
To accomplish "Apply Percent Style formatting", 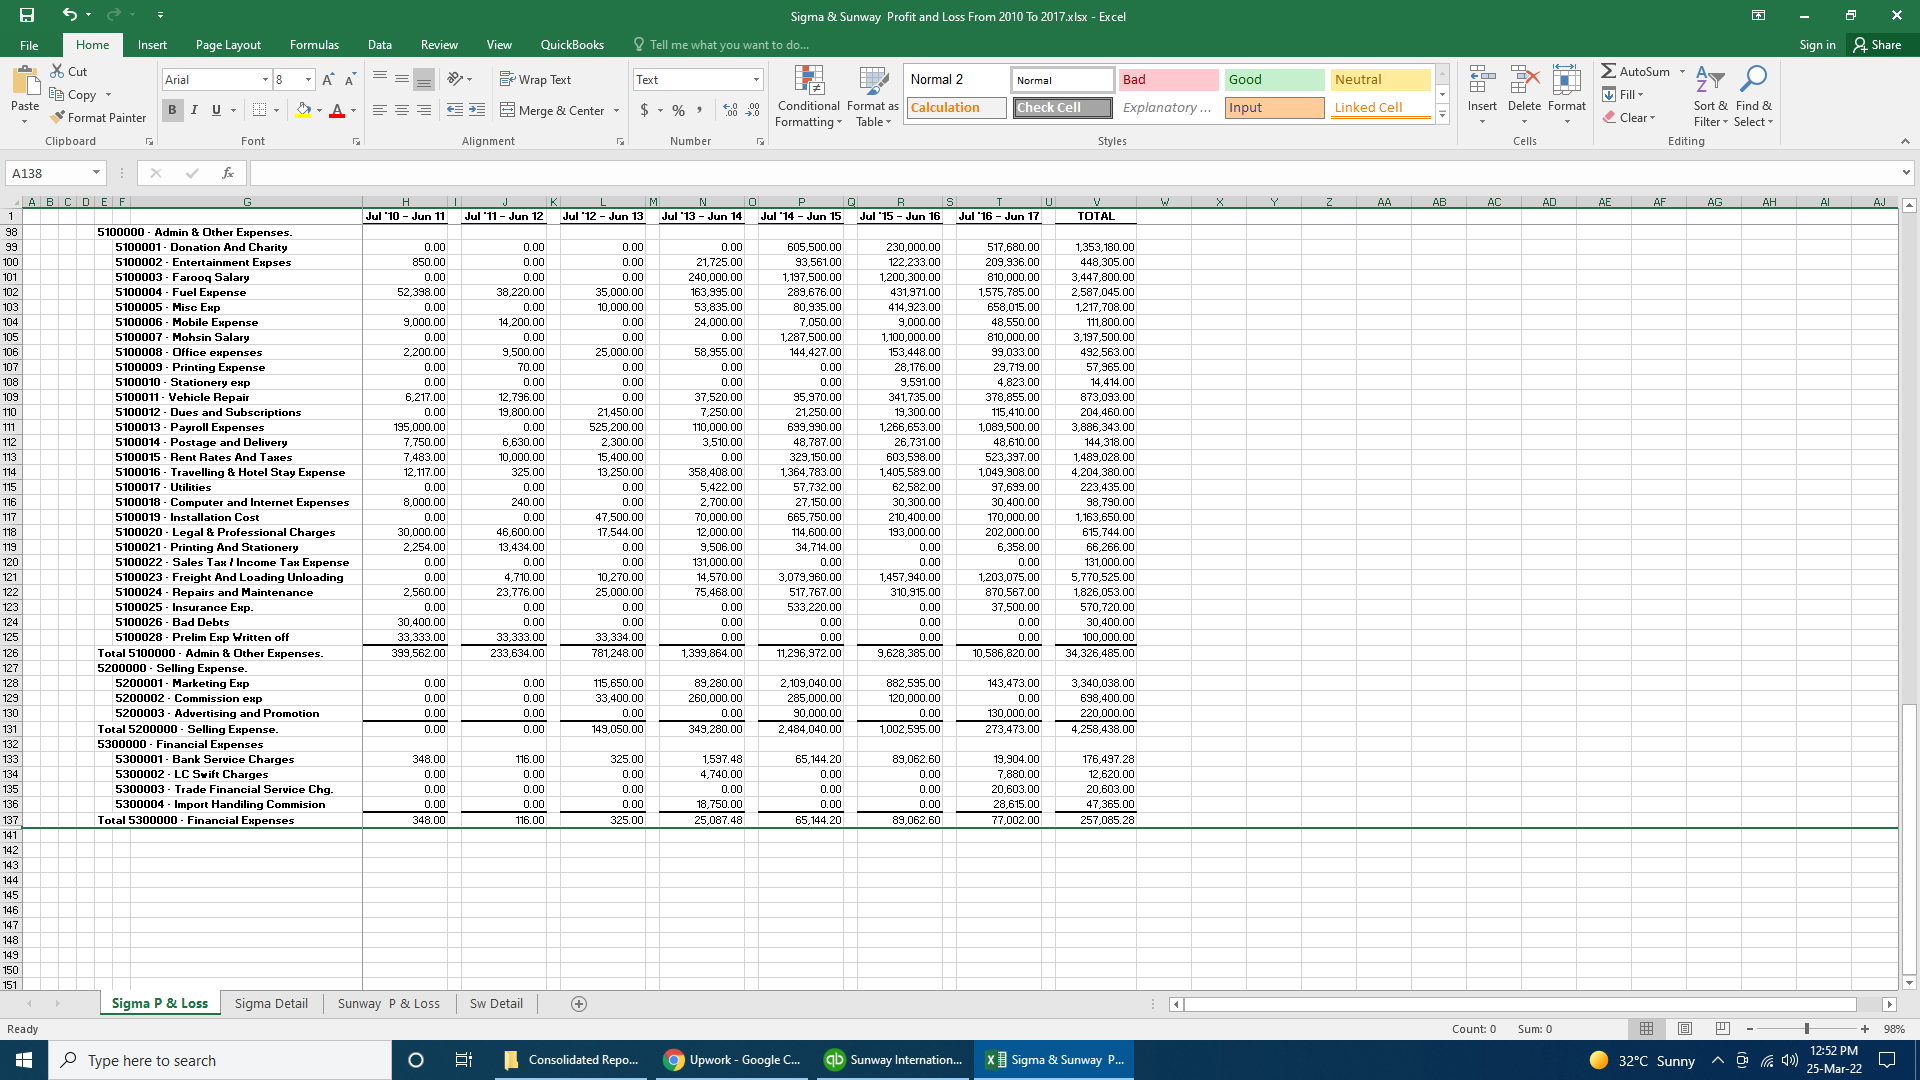I will (x=678, y=111).
